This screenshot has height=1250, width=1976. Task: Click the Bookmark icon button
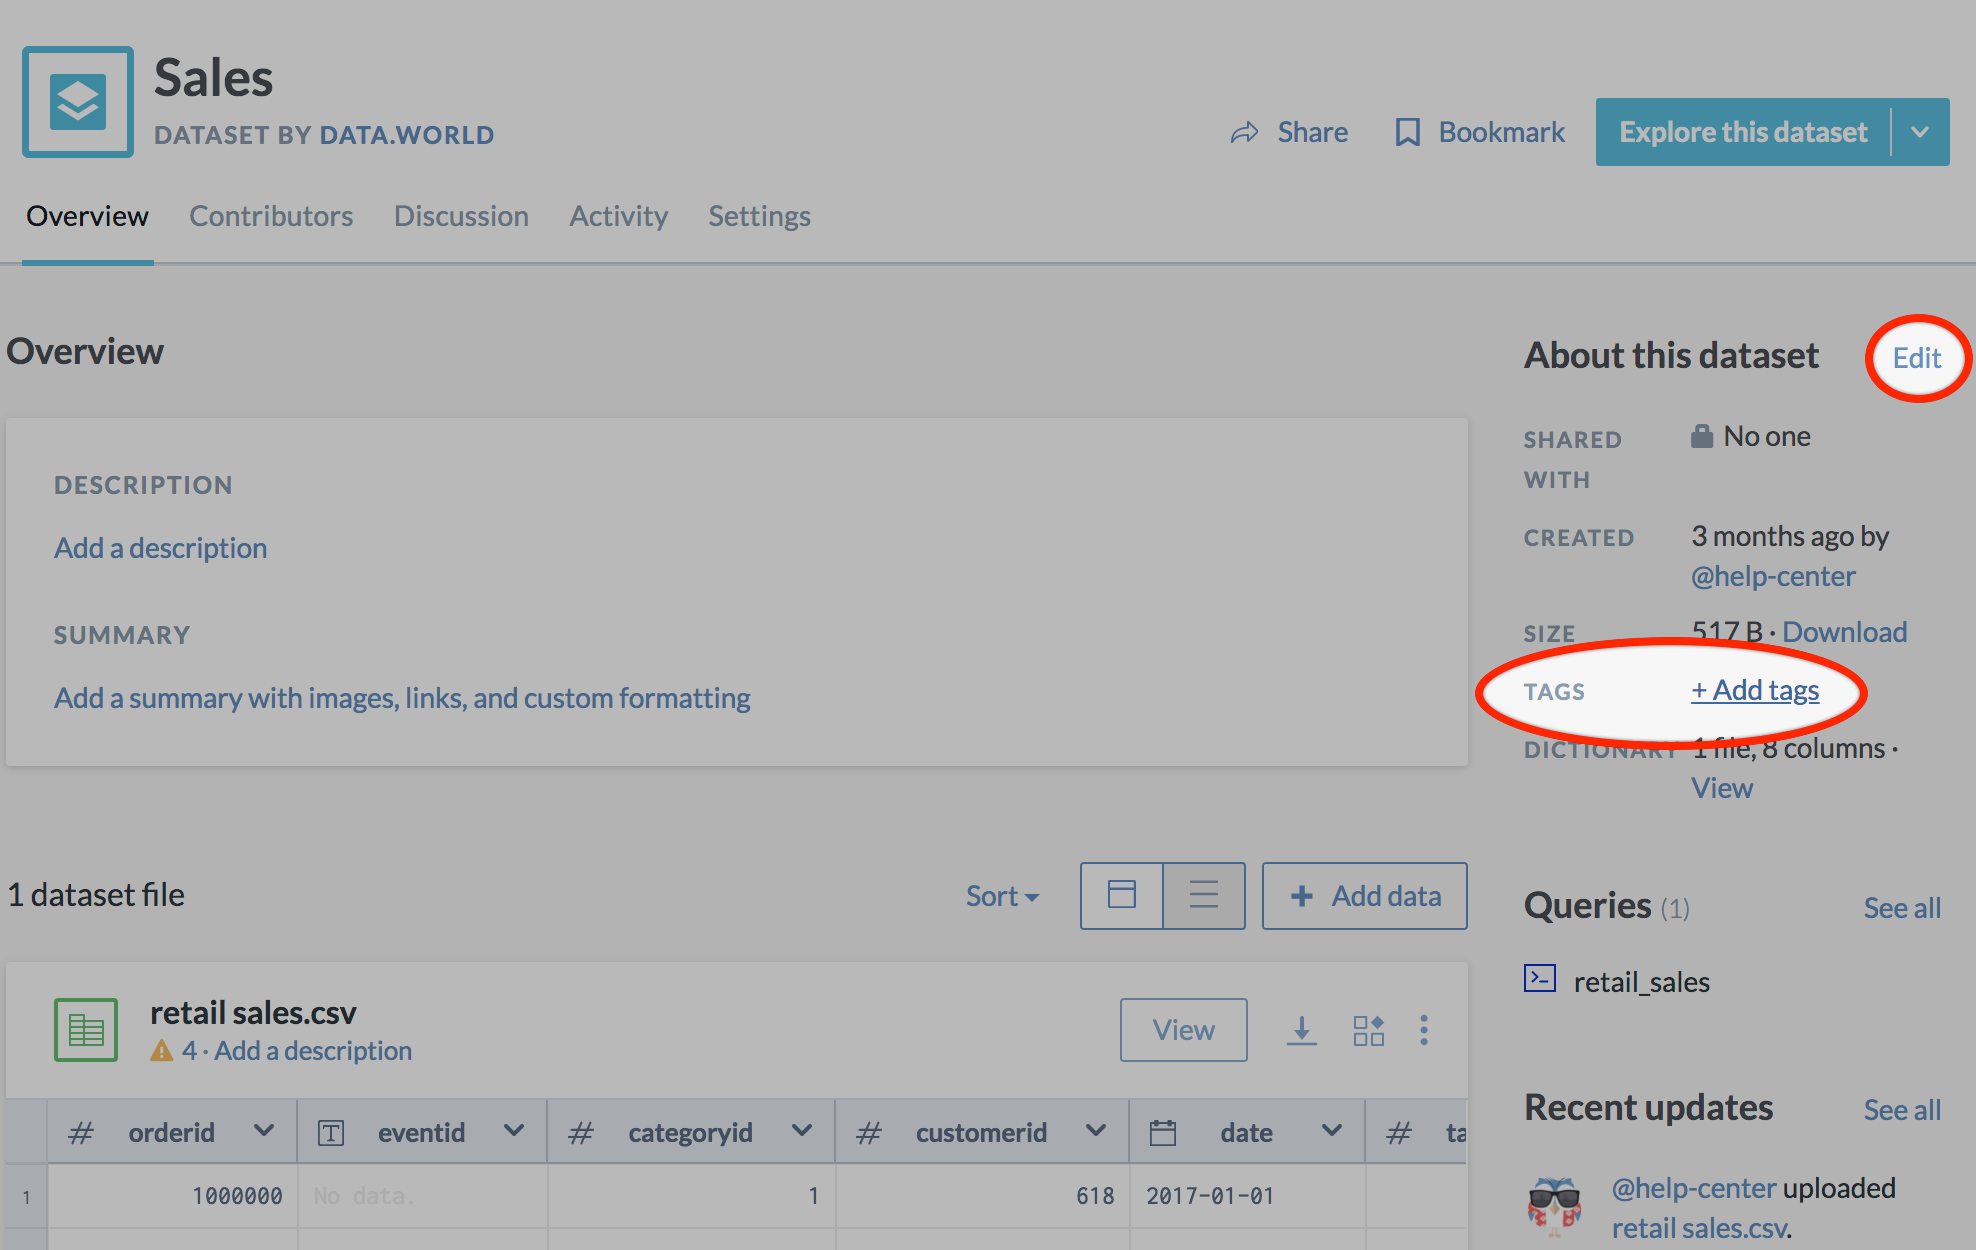pyautogui.click(x=1404, y=132)
